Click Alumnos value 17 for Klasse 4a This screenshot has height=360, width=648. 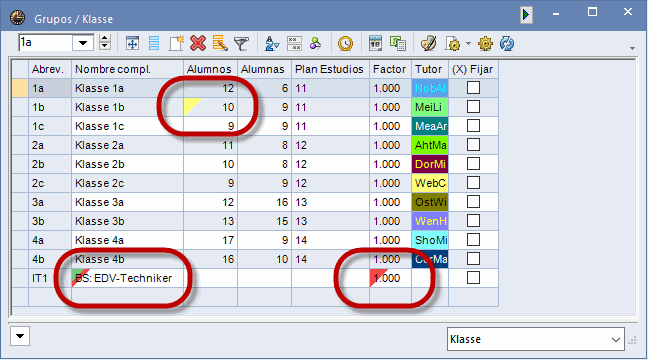click(210, 240)
